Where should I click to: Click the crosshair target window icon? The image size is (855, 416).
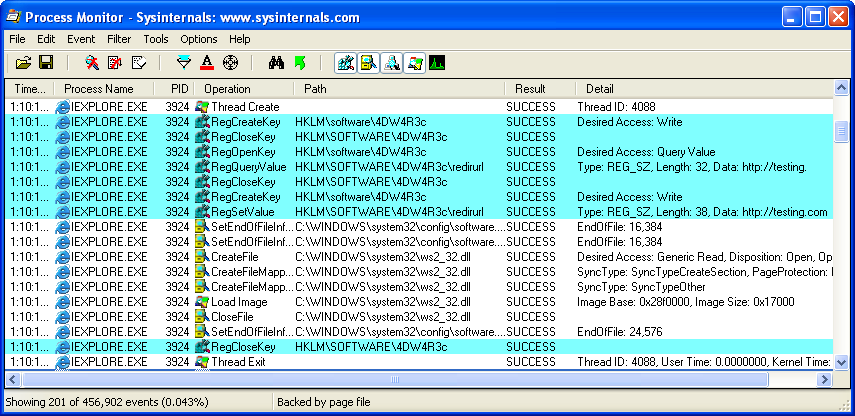point(230,63)
